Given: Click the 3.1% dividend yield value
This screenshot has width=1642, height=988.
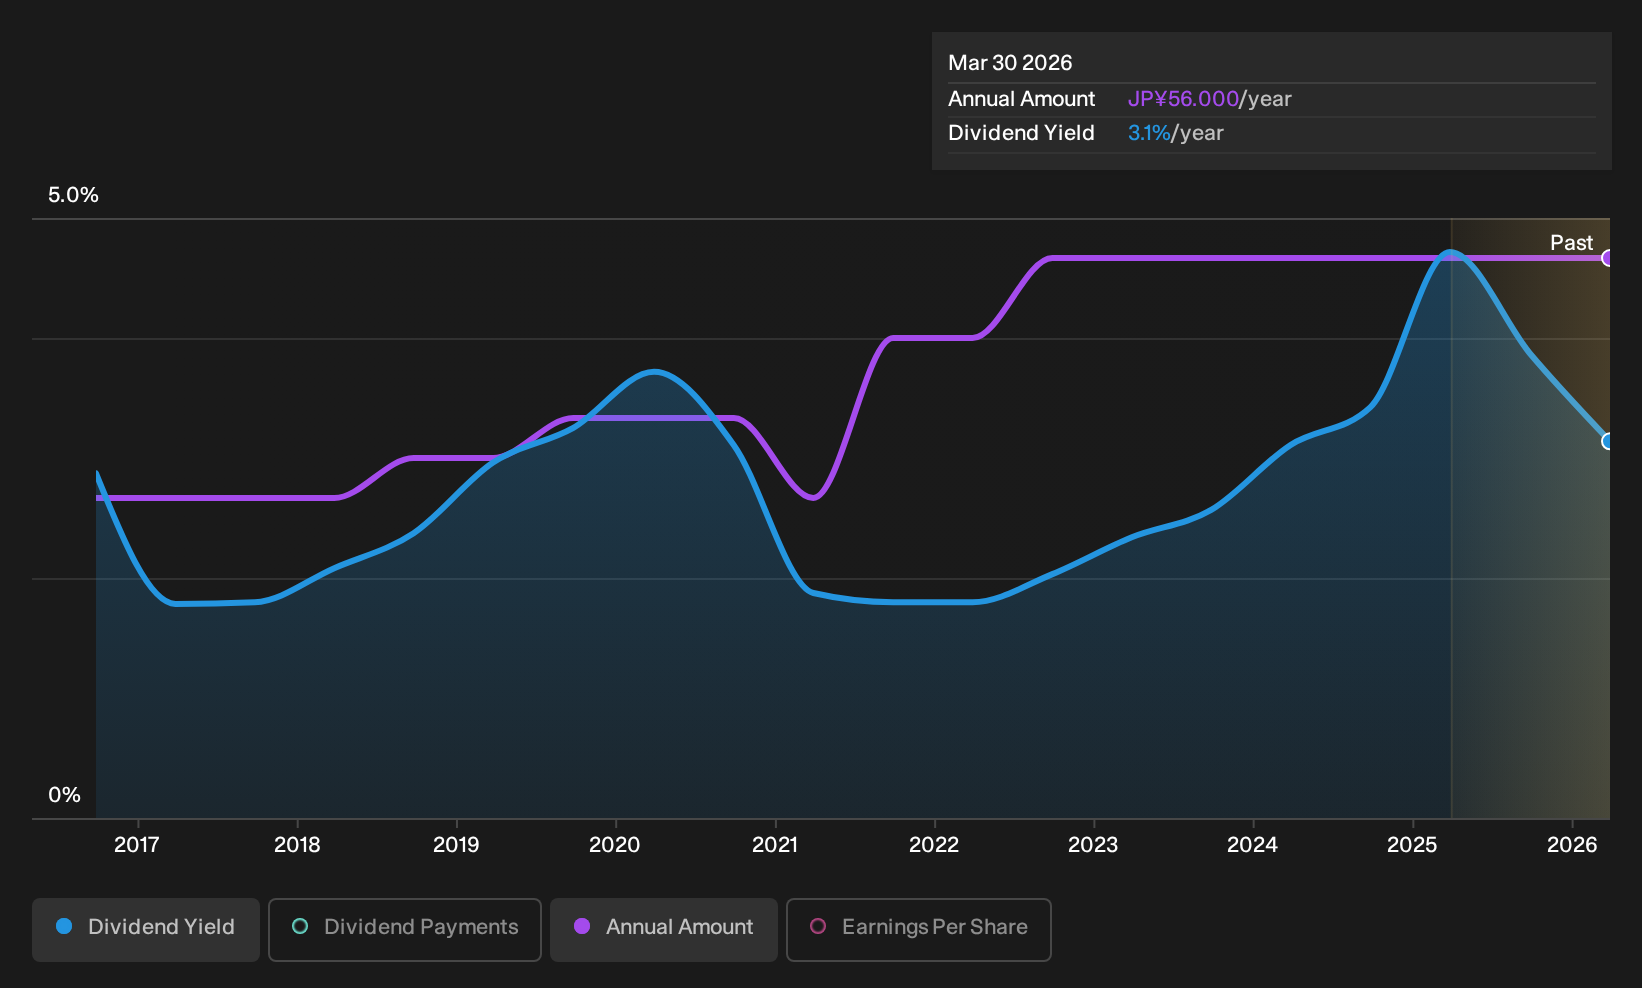Looking at the screenshot, I should 1149,133.
